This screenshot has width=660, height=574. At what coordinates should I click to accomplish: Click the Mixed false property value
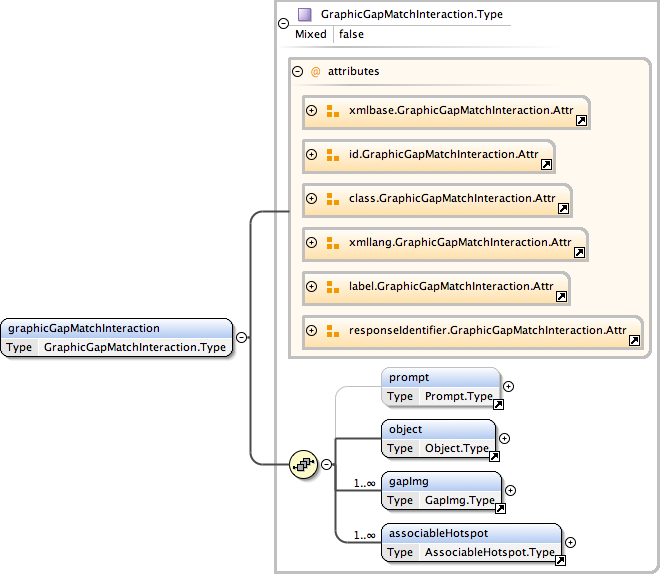point(351,34)
